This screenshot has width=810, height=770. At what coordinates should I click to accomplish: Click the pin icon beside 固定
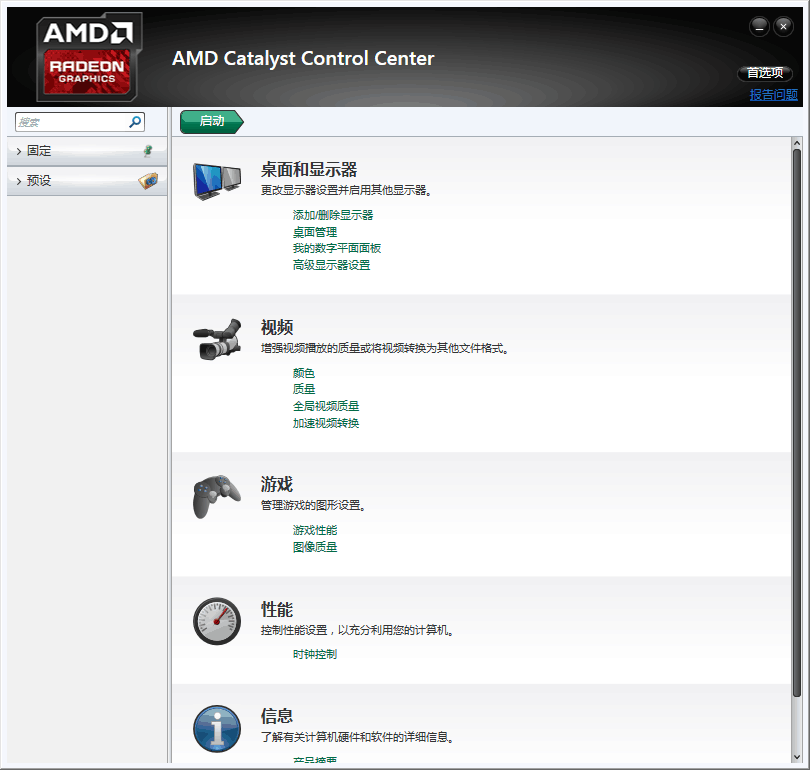tap(148, 151)
